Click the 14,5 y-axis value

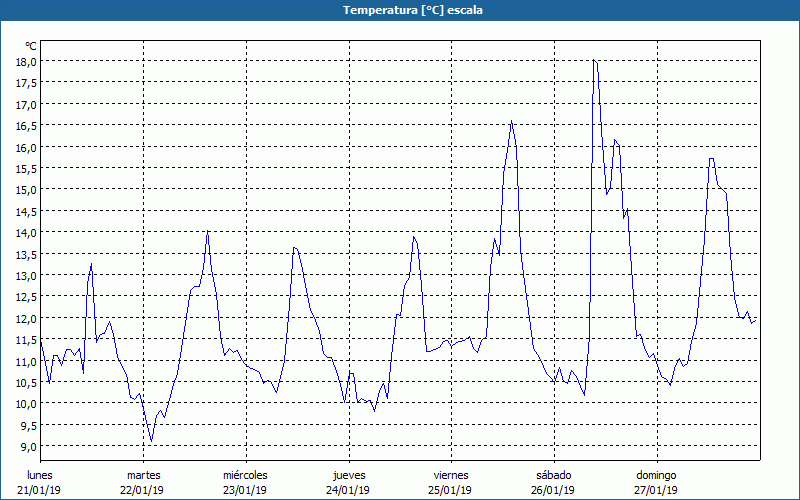27,211
